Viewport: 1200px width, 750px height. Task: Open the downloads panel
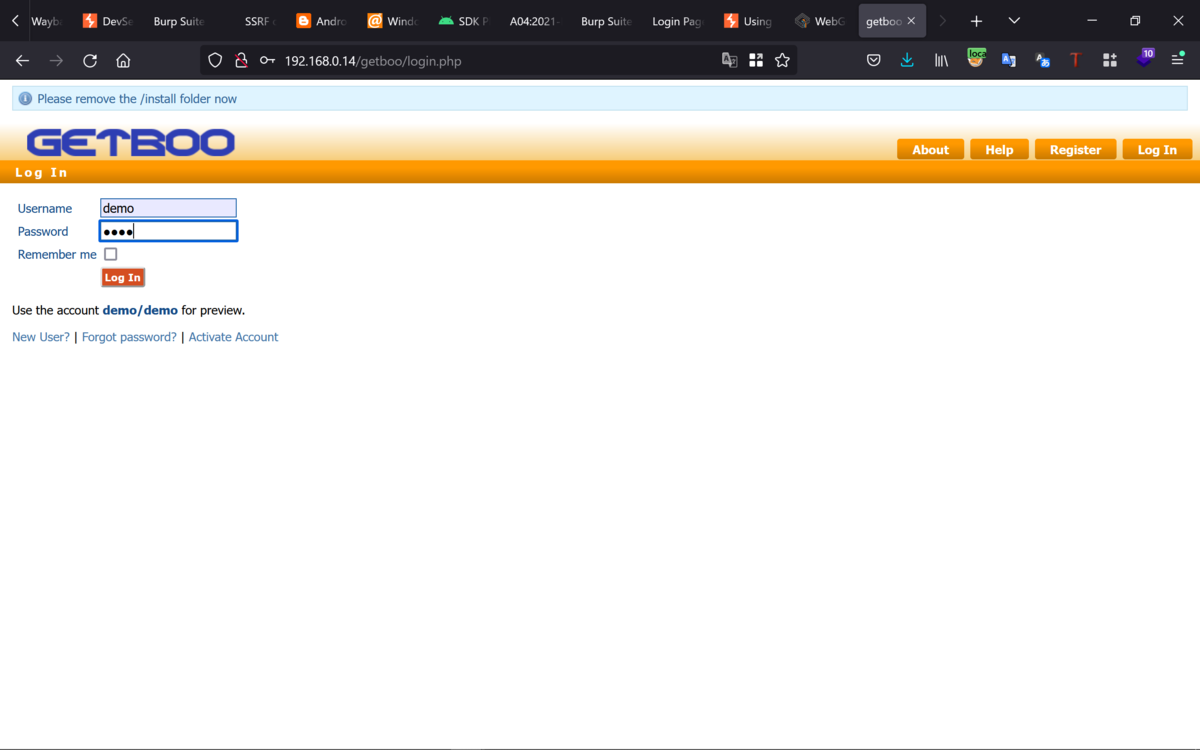[907, 61]
